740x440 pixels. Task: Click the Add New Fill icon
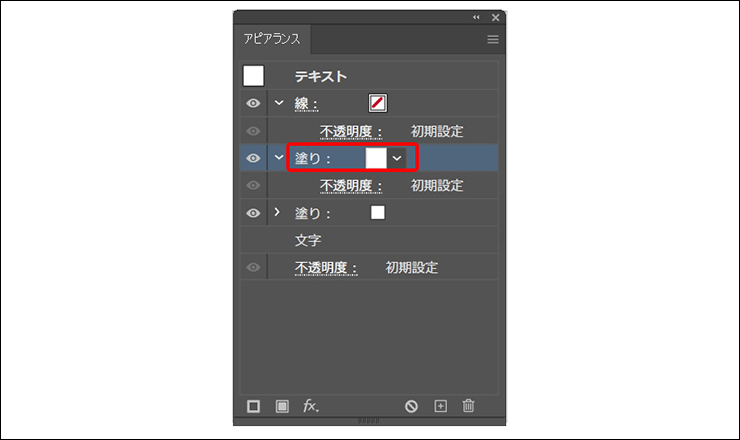pos(282,406)
